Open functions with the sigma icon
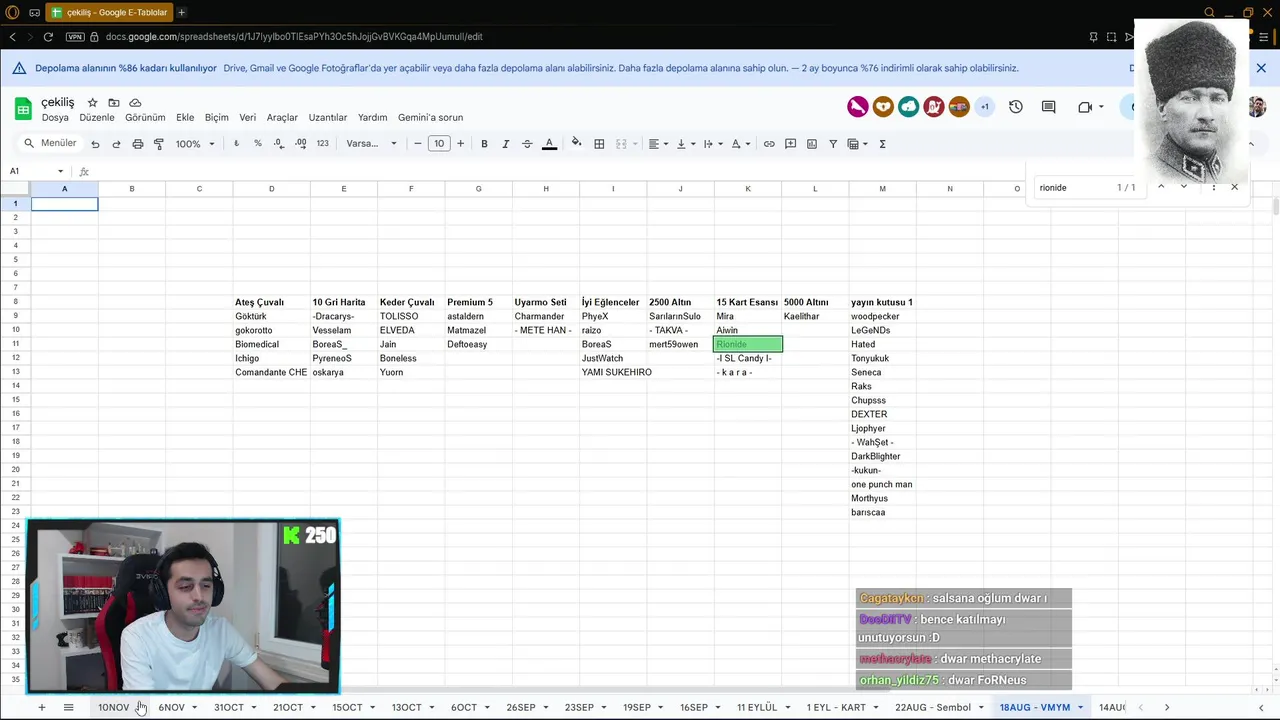1280x720 pixels. 882,144
